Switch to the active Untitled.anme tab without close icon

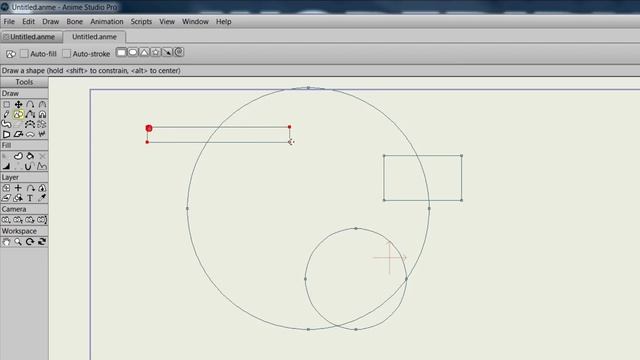coord(94,37)
